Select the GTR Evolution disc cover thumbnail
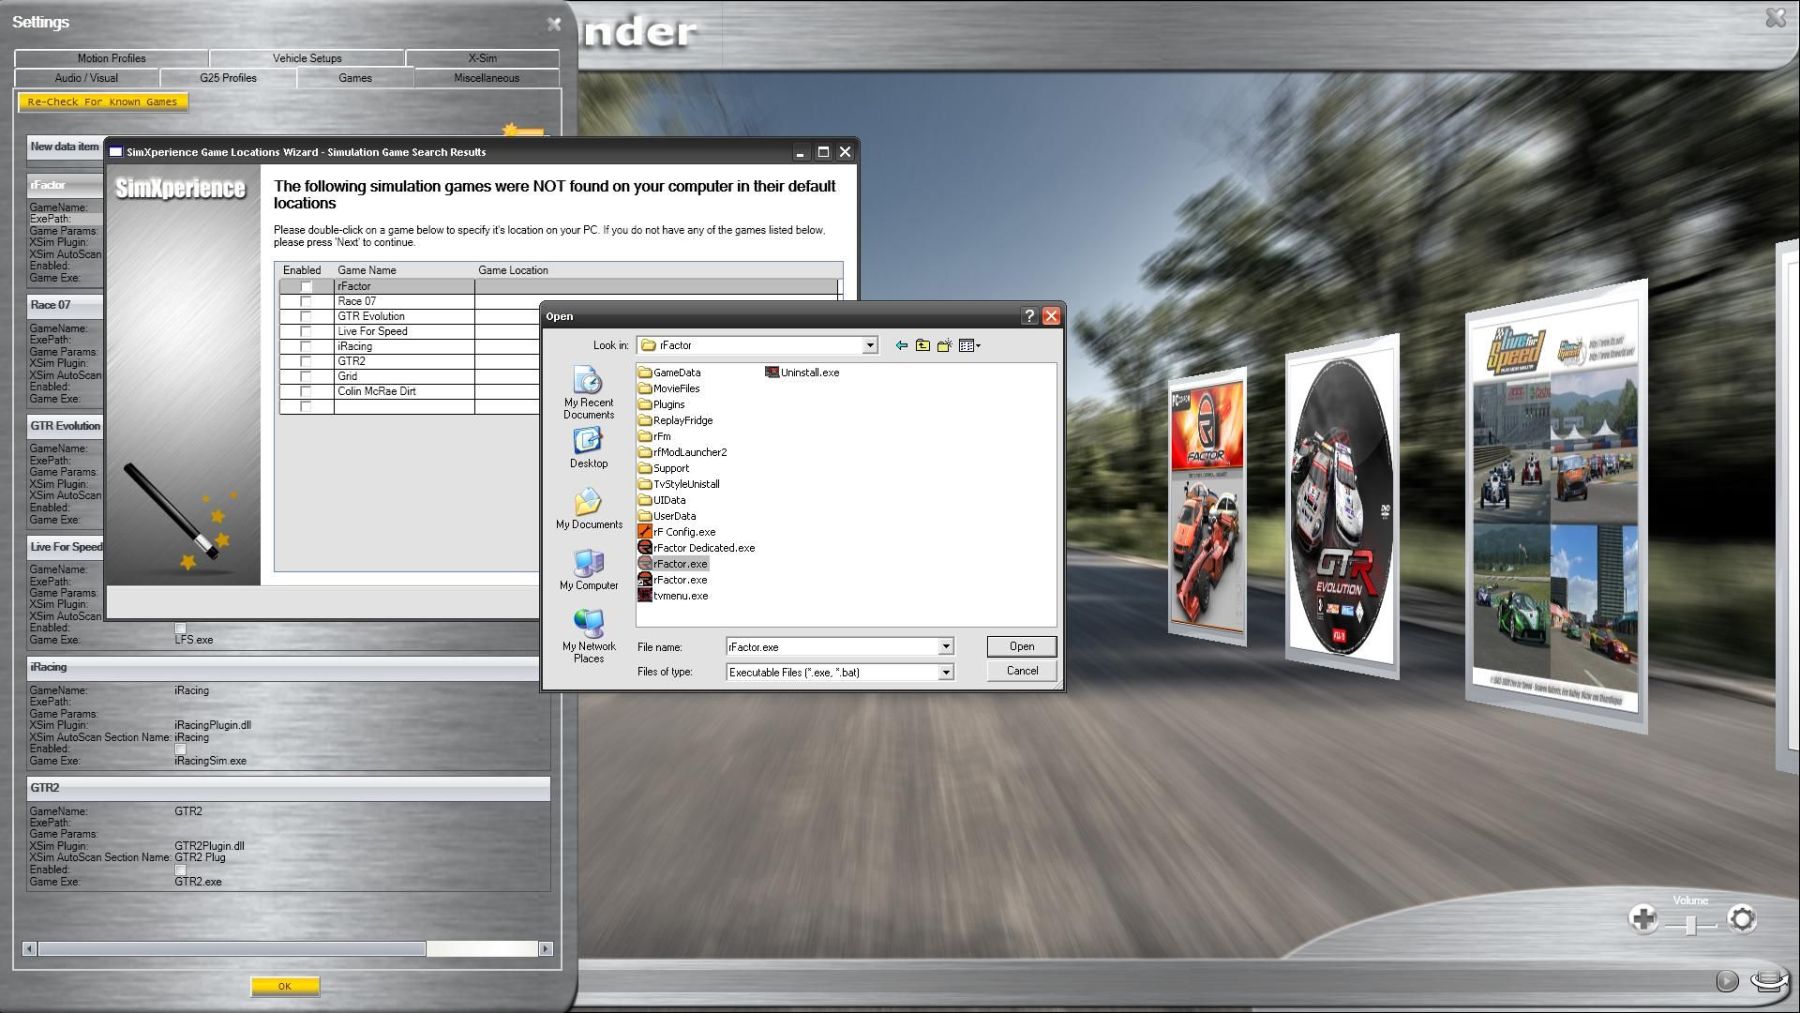This screenshot has height=1013, width=1800. (x=1340, y=505)
